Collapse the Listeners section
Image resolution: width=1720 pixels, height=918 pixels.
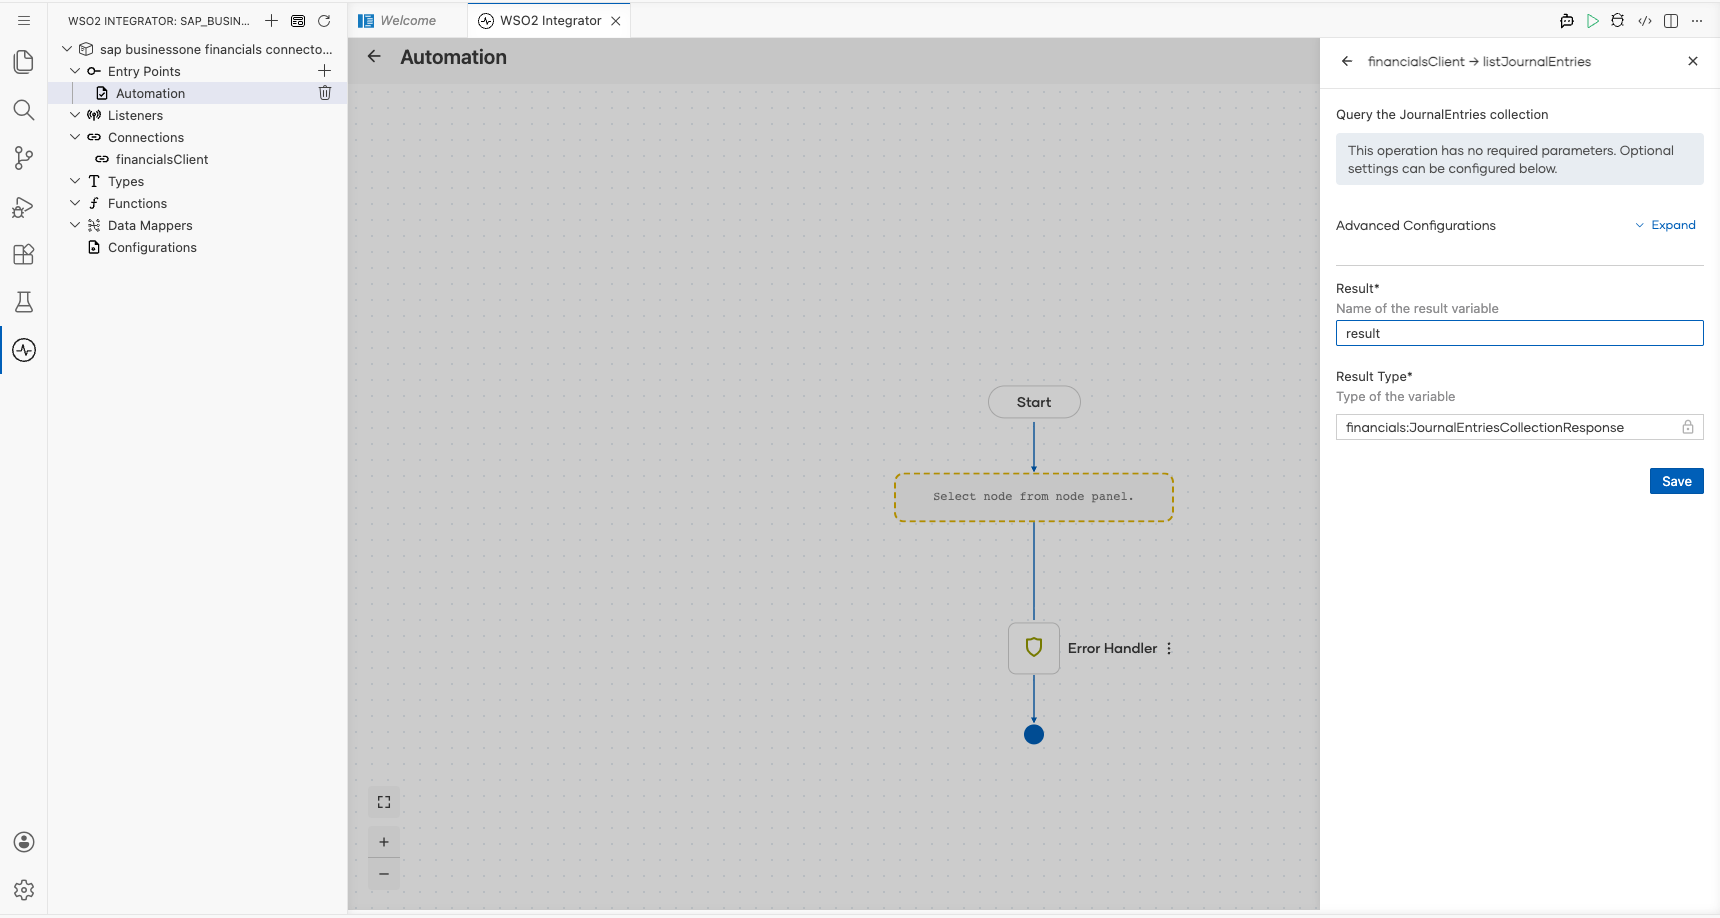75,115
